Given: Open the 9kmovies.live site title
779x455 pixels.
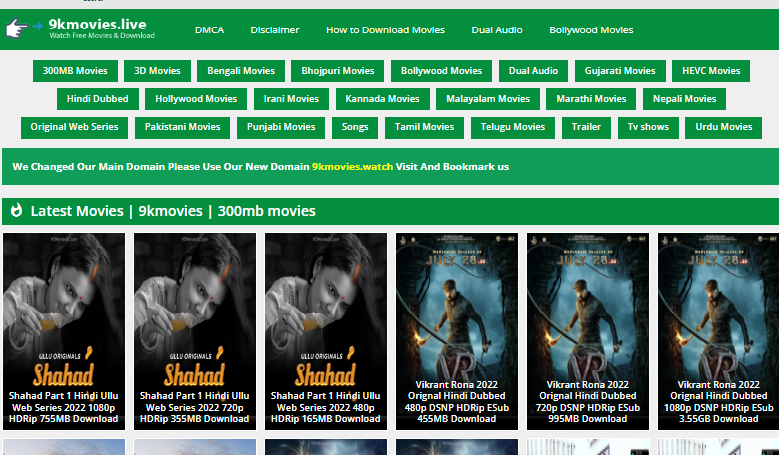Looking at the screenshot, I should (x=97, y=24).
